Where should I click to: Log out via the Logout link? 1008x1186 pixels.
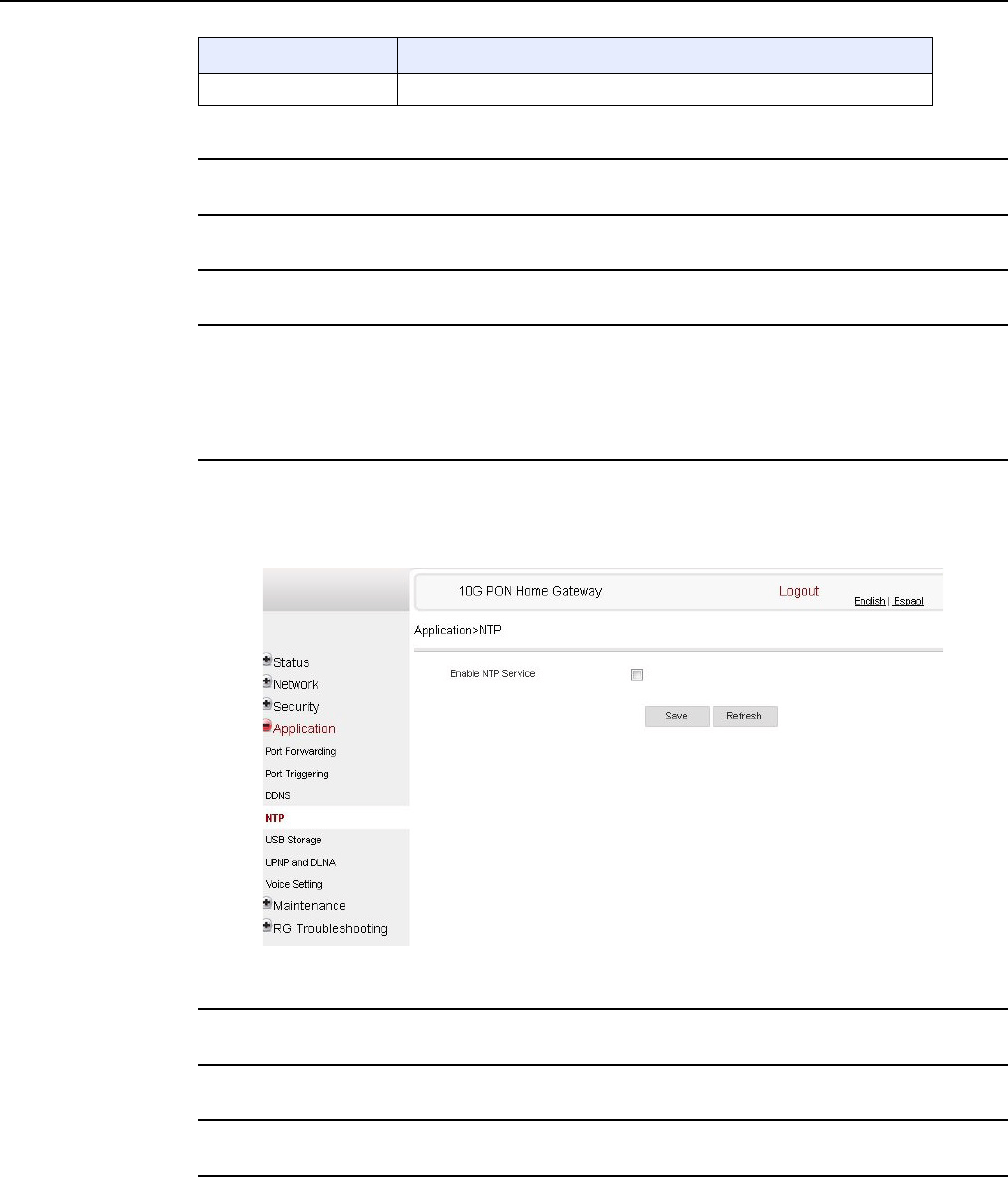pyautogui.click(x=799, y=591)
